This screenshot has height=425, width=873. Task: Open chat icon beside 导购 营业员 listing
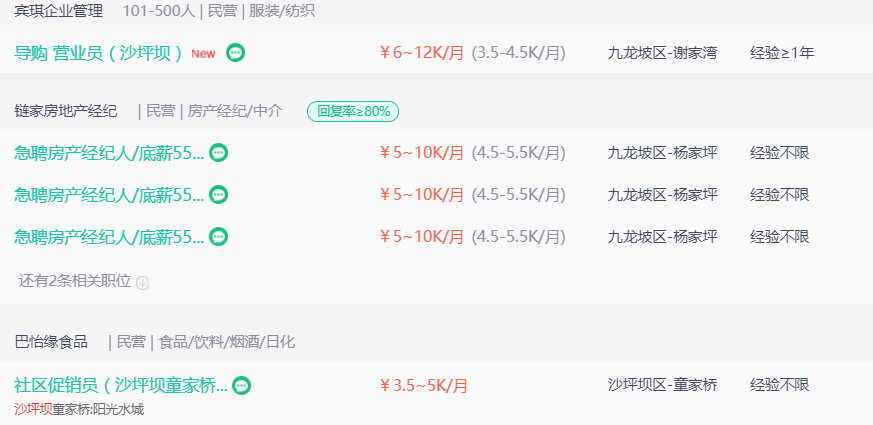[x=236, y=52]
